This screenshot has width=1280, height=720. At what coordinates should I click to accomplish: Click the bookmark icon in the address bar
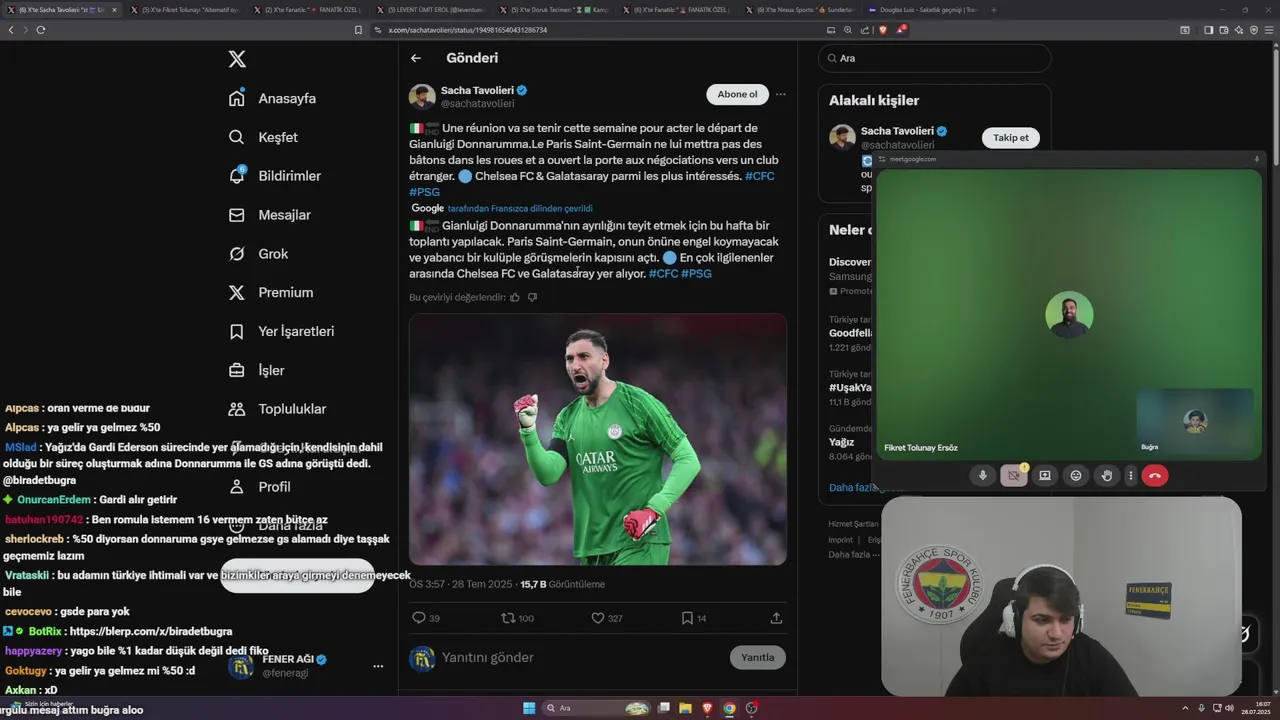tap(358, 30)
